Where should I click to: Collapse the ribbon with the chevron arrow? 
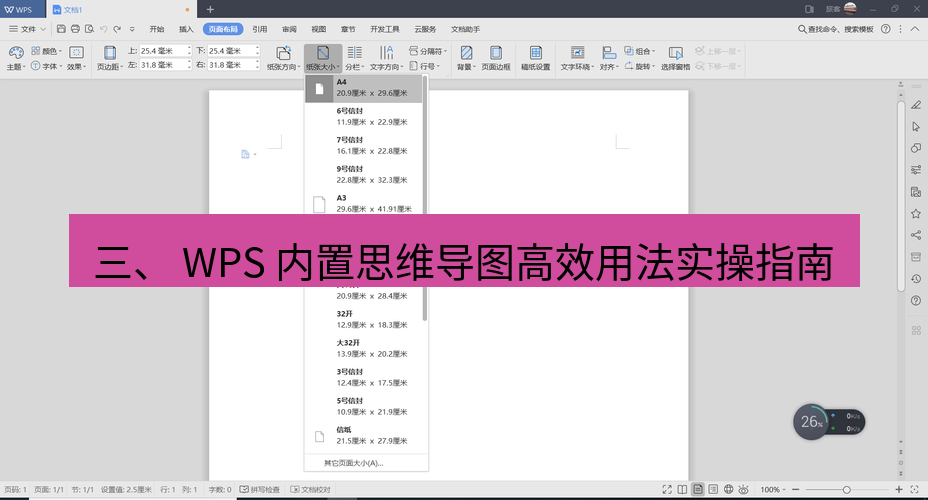pos(914,28)
